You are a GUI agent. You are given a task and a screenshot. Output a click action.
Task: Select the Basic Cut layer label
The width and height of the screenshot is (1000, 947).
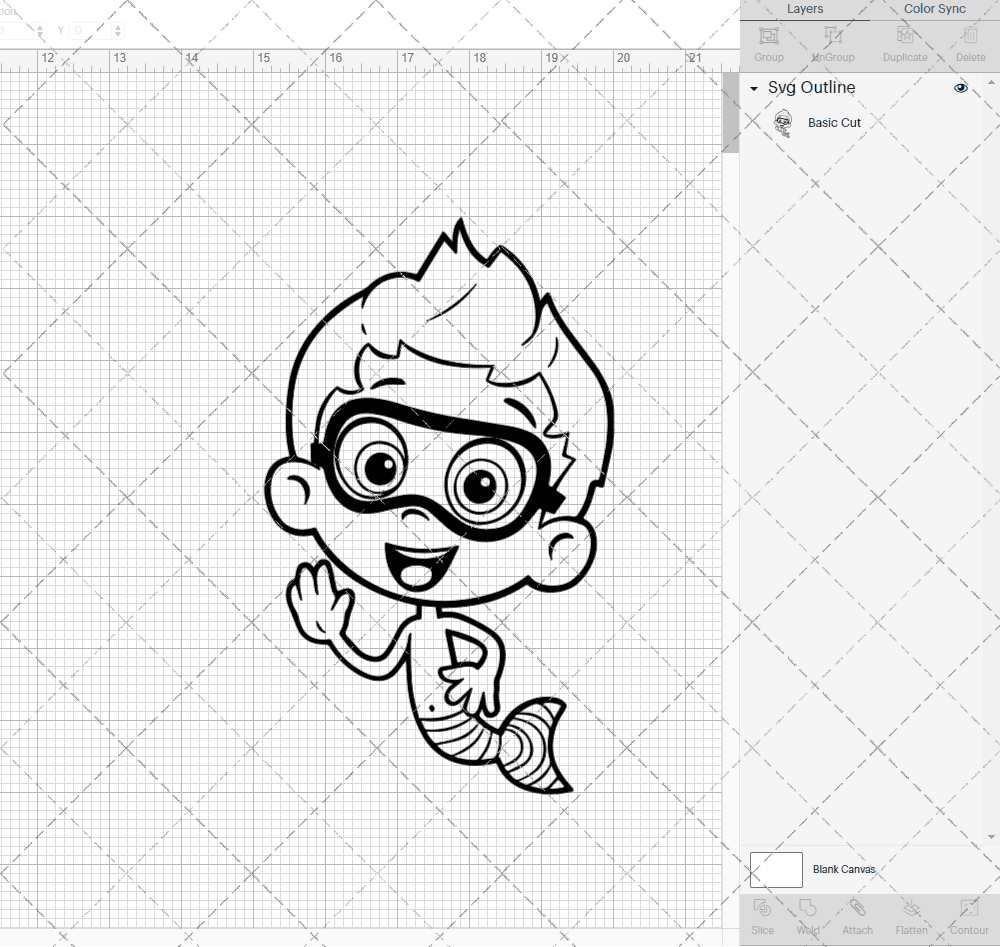pos(834,122)
